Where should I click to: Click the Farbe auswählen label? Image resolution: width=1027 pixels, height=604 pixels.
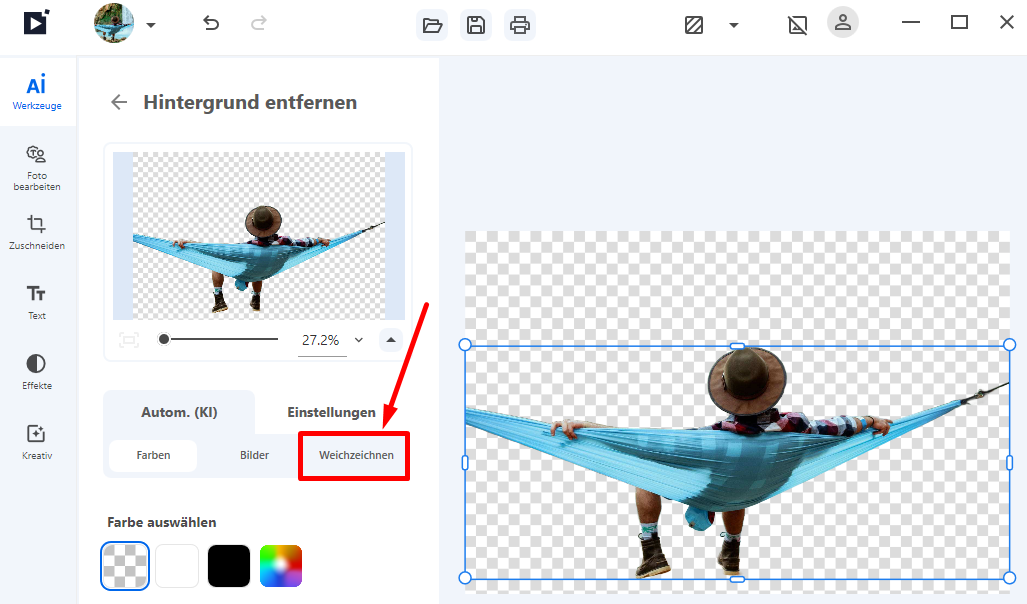(162, 522)
